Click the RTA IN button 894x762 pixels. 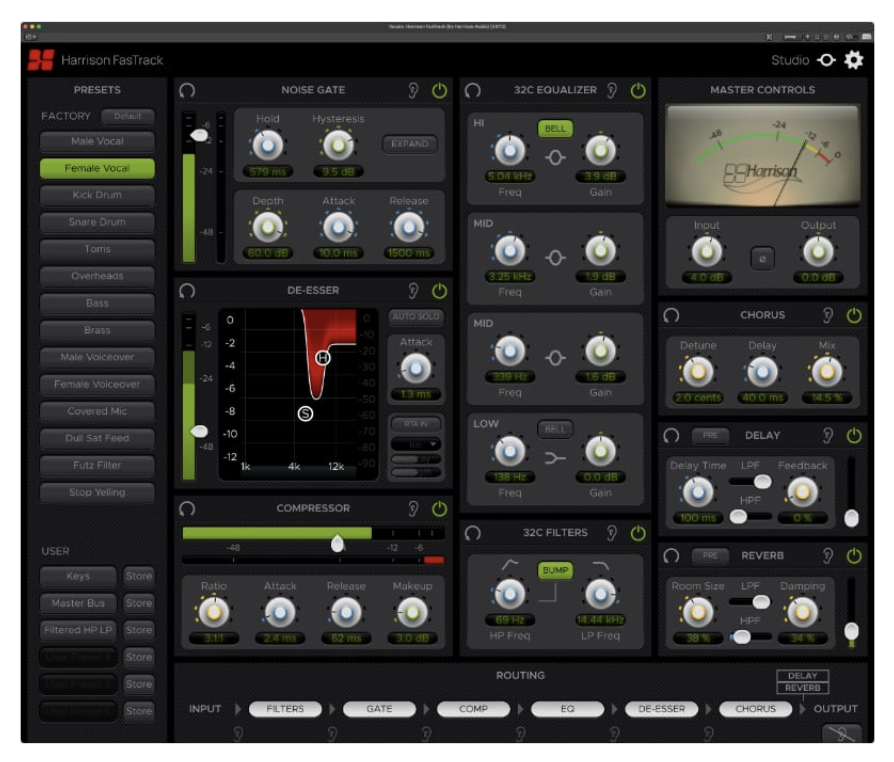pos(416,424)
